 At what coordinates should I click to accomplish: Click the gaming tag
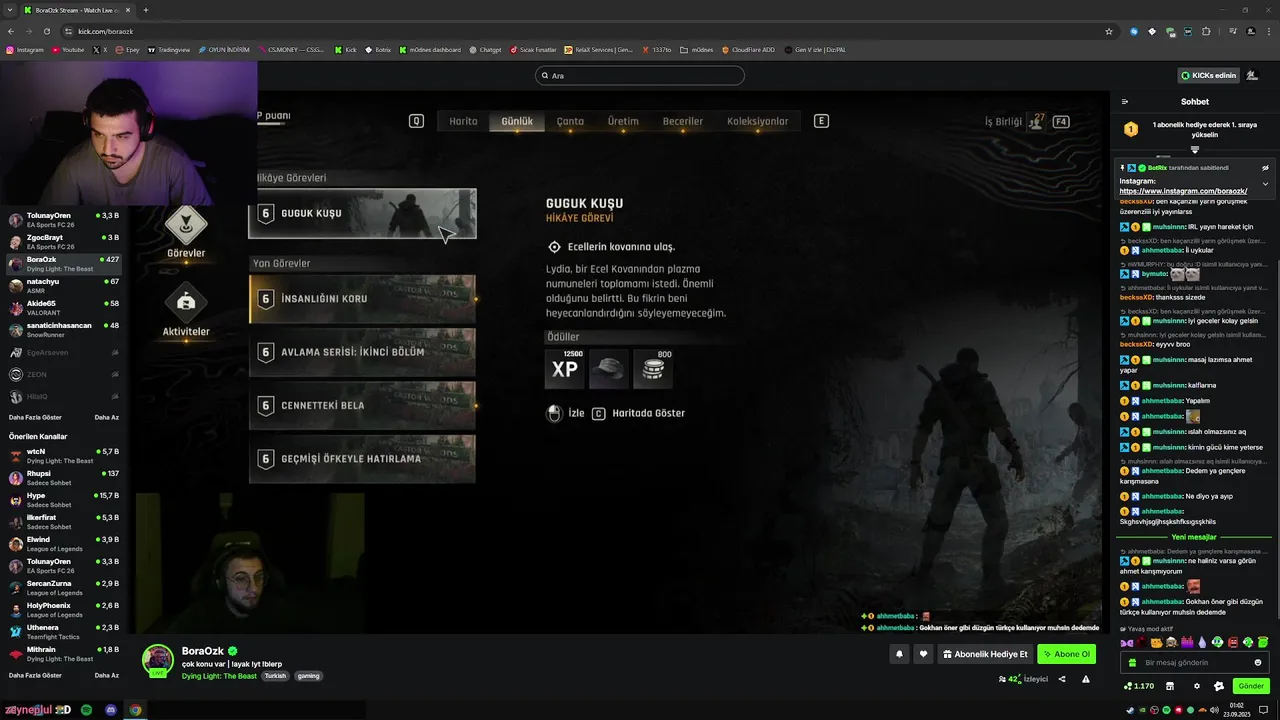[308, 676]
